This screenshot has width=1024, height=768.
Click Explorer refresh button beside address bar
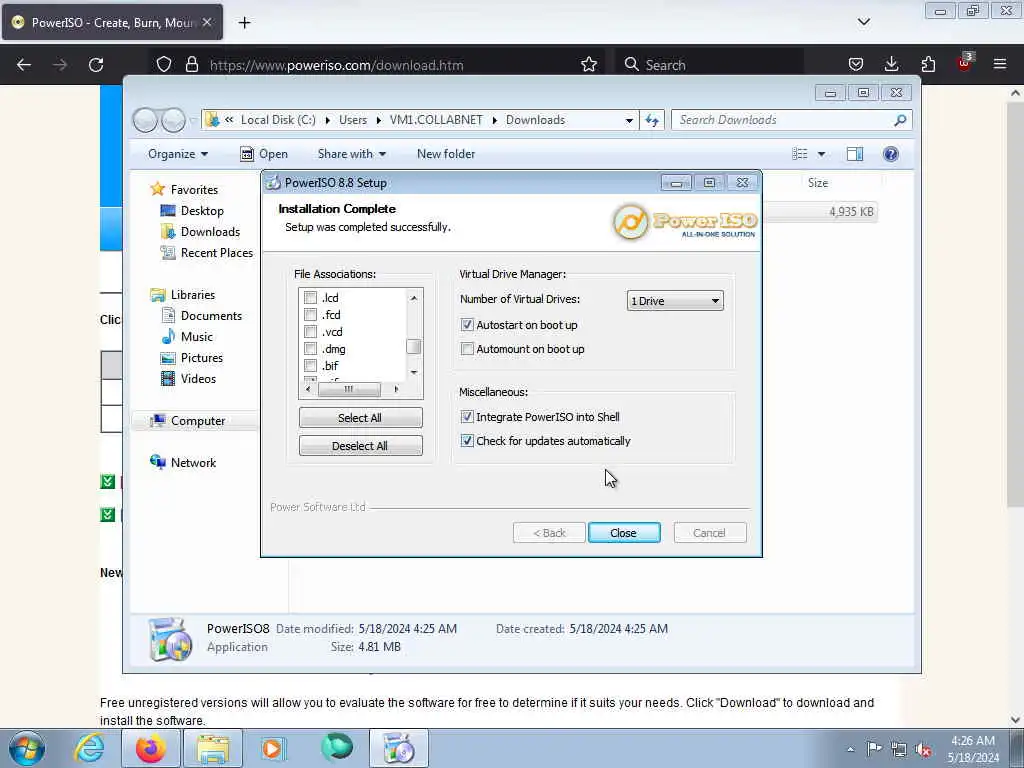[x=652, y=120]
